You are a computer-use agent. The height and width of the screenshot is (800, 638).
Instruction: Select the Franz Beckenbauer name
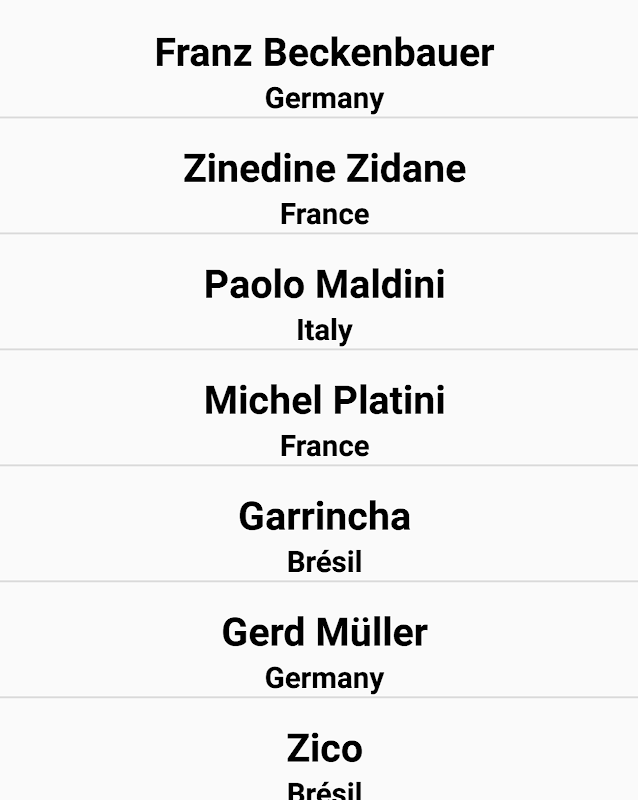[x=324, y=53]
